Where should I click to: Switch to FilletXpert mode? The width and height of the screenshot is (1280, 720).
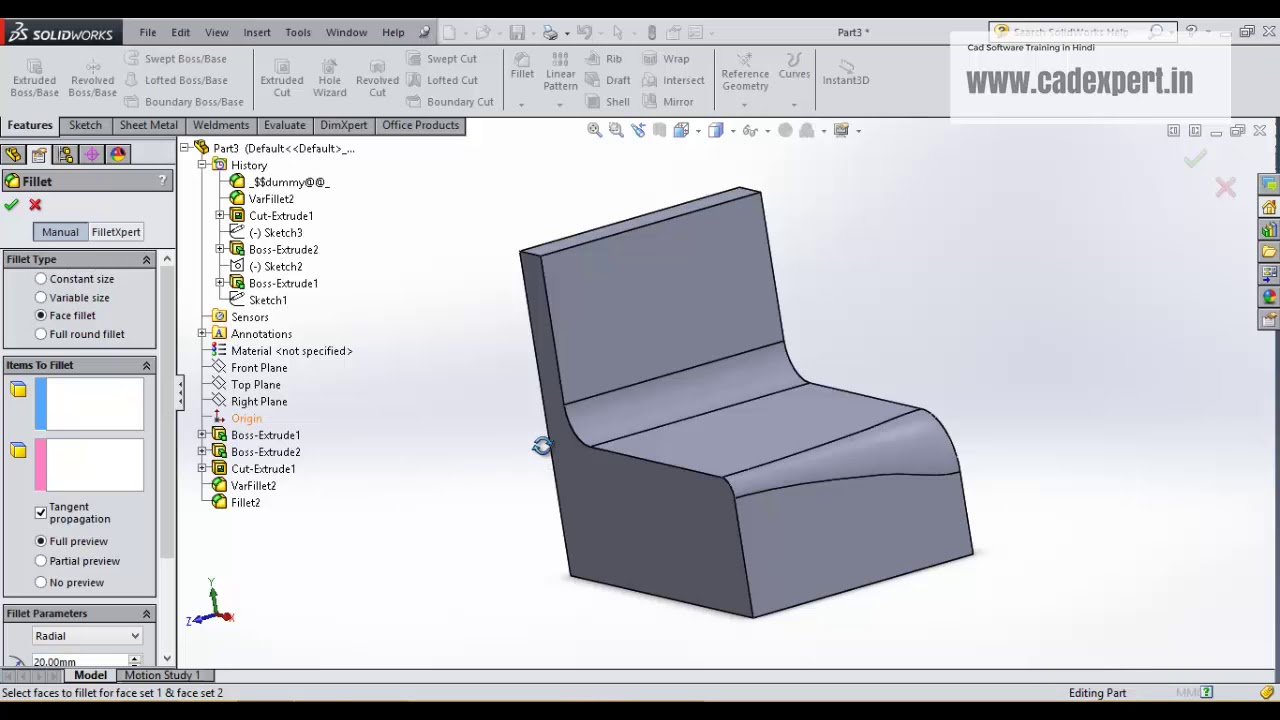[116, 232]
